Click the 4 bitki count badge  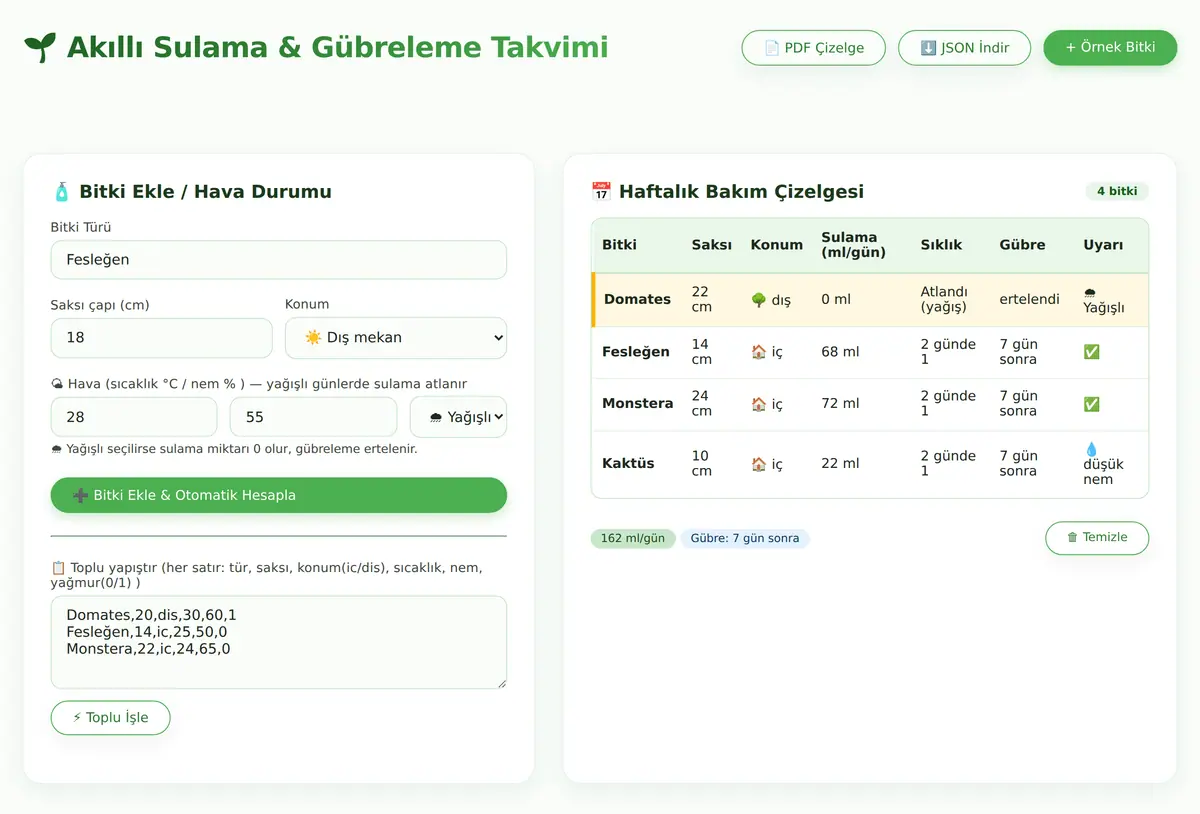[1116, 191]
